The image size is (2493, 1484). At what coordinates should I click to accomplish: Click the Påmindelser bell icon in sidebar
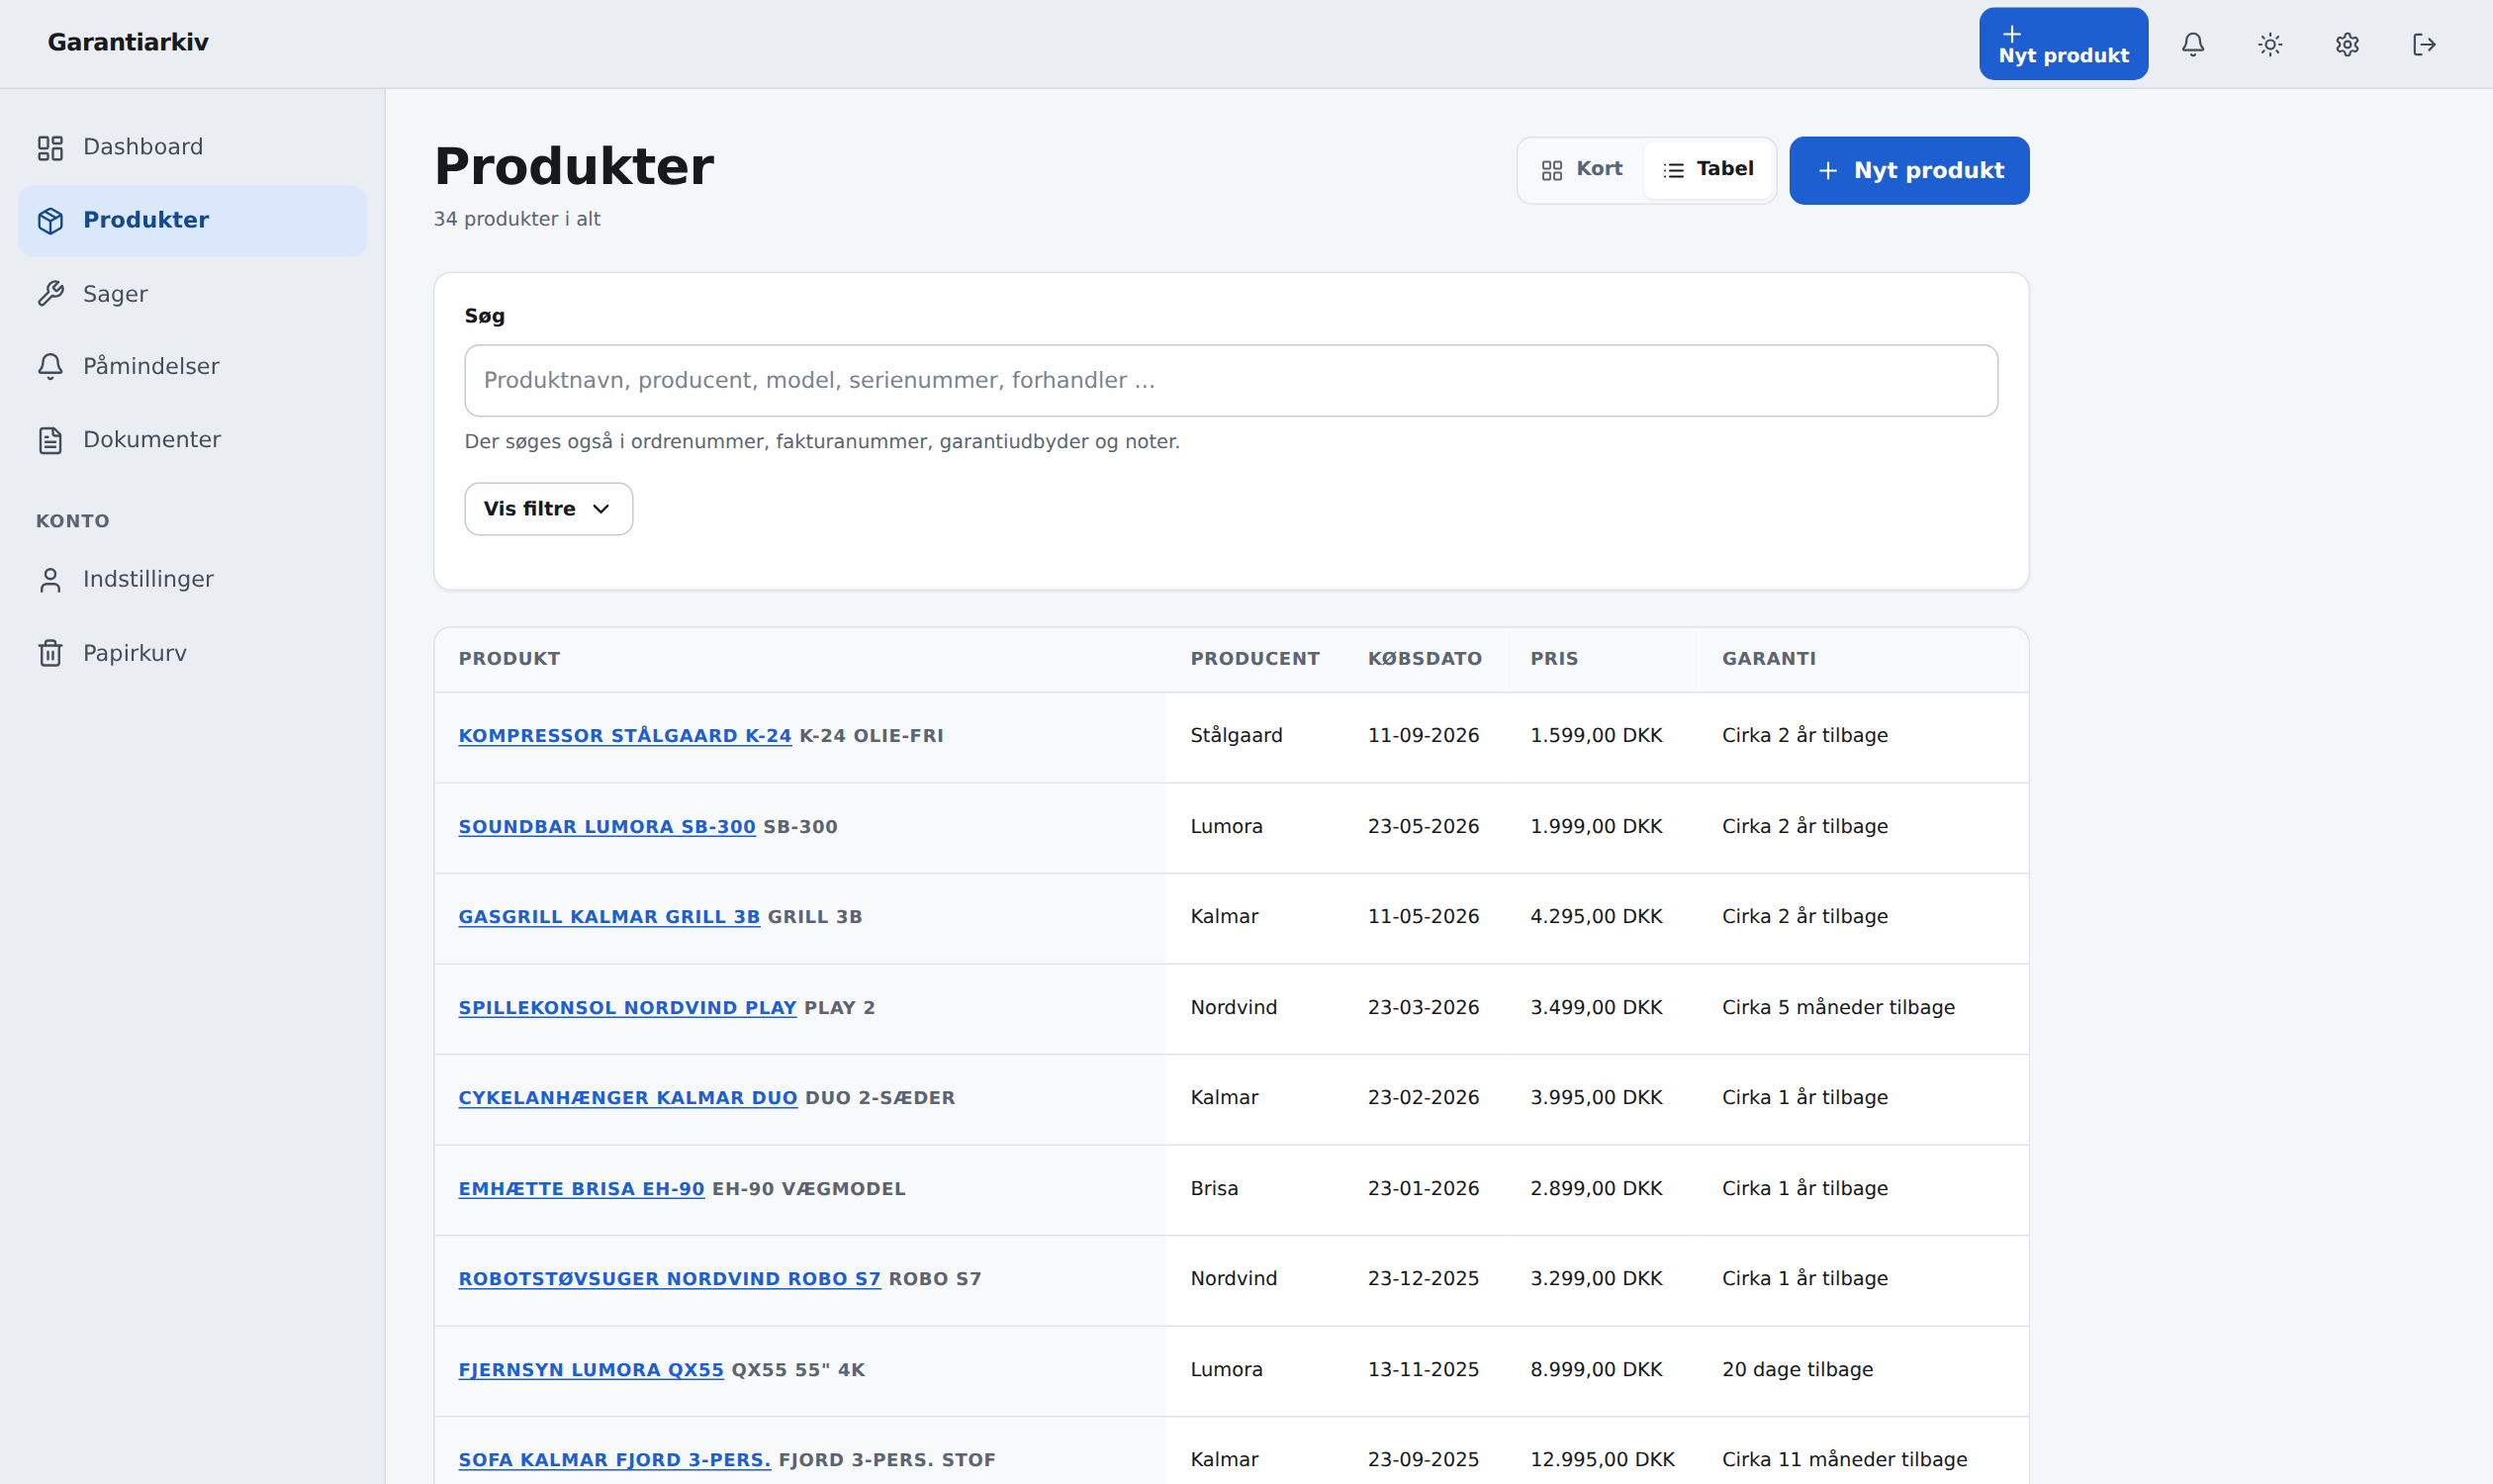(50, 367)
